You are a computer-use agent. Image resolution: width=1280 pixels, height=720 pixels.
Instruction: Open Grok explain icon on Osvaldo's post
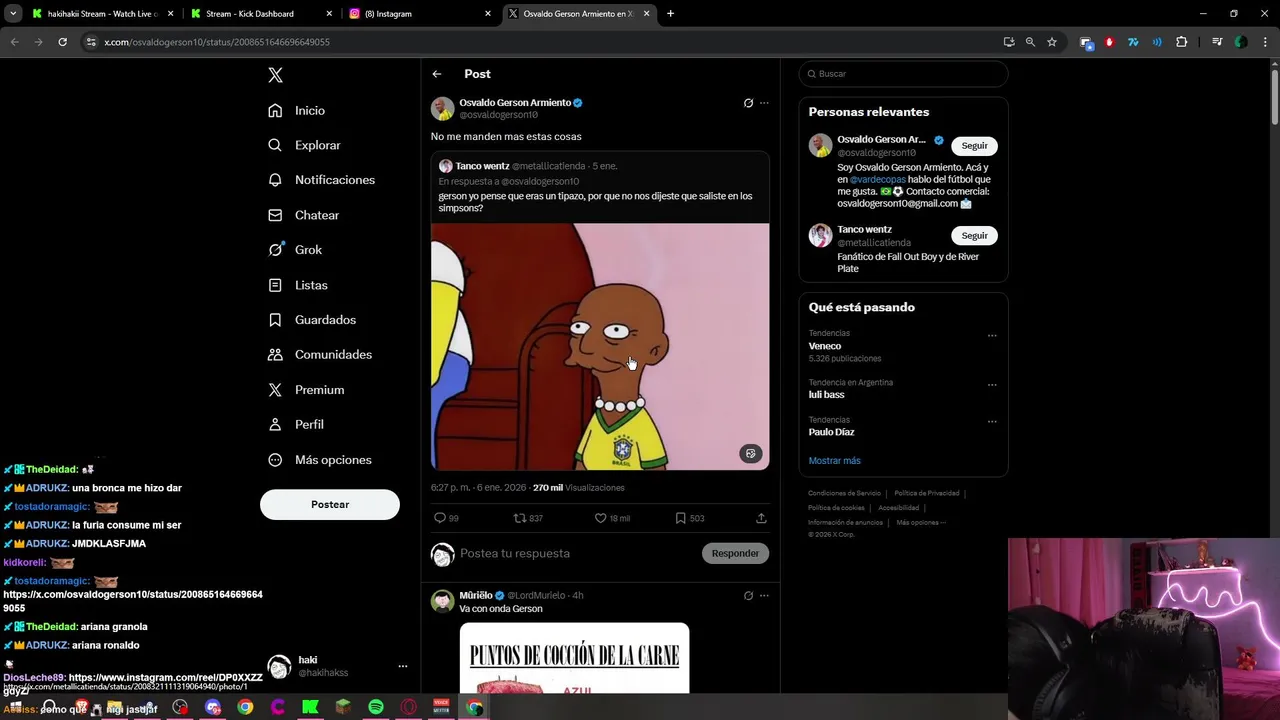pyautogui.click(x=748, y=103)
